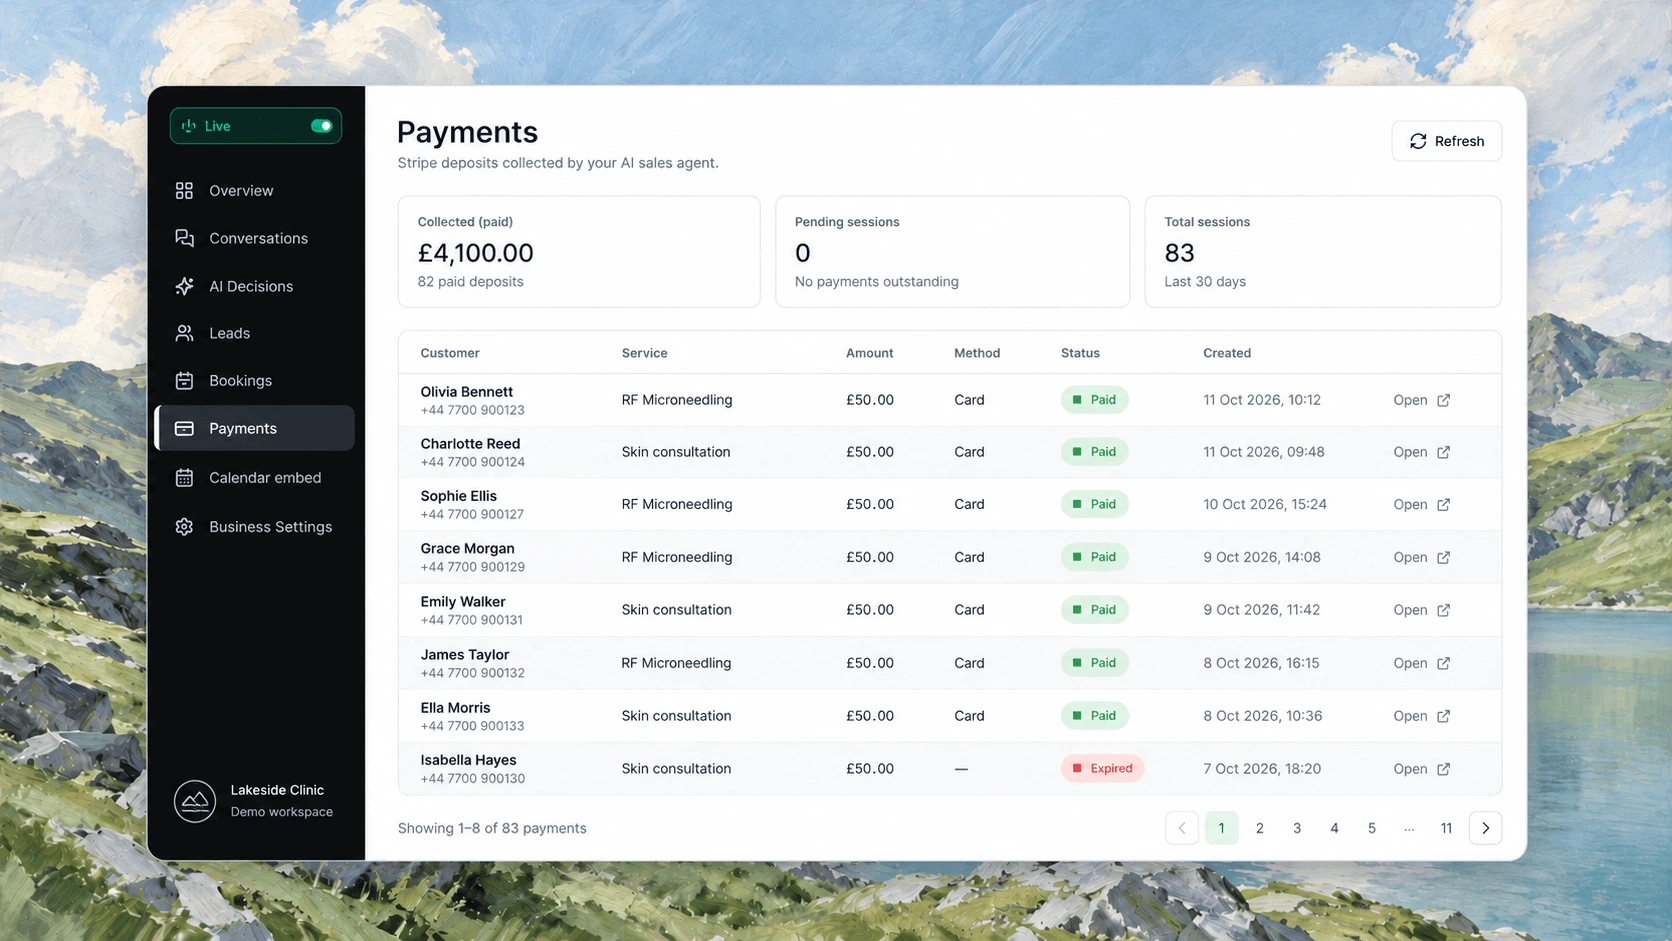Click the Business Settings gear icon
The height and width of the screenshot is (941, 1672).
184,526
